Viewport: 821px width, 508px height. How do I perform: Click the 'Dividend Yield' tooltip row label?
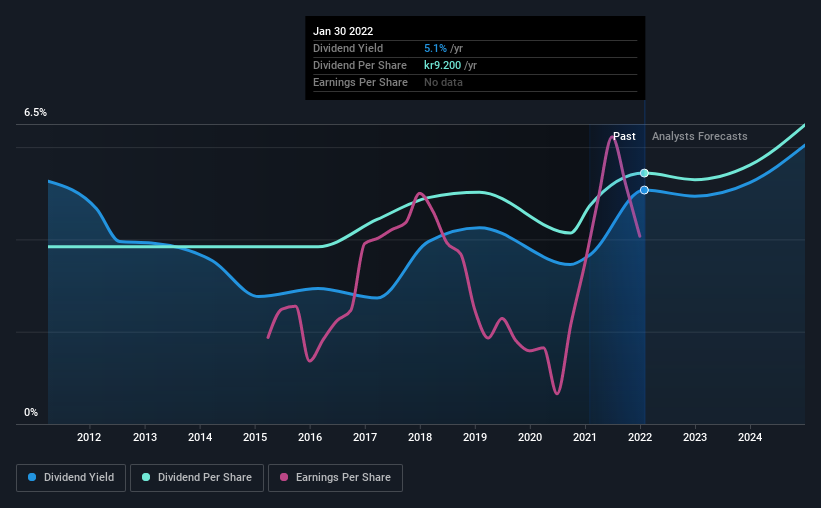coord(348,48)
